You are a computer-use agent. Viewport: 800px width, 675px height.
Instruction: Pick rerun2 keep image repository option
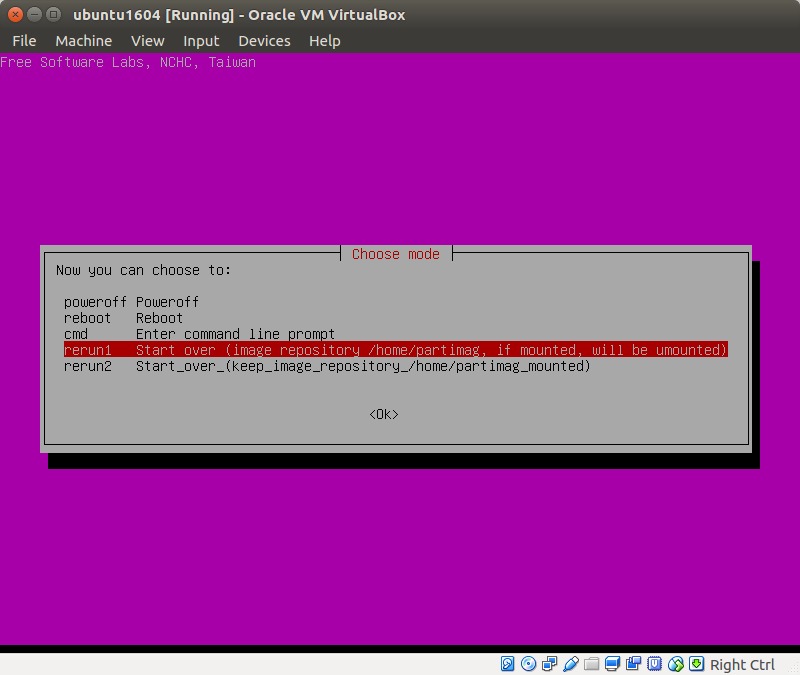coord(327,366)
